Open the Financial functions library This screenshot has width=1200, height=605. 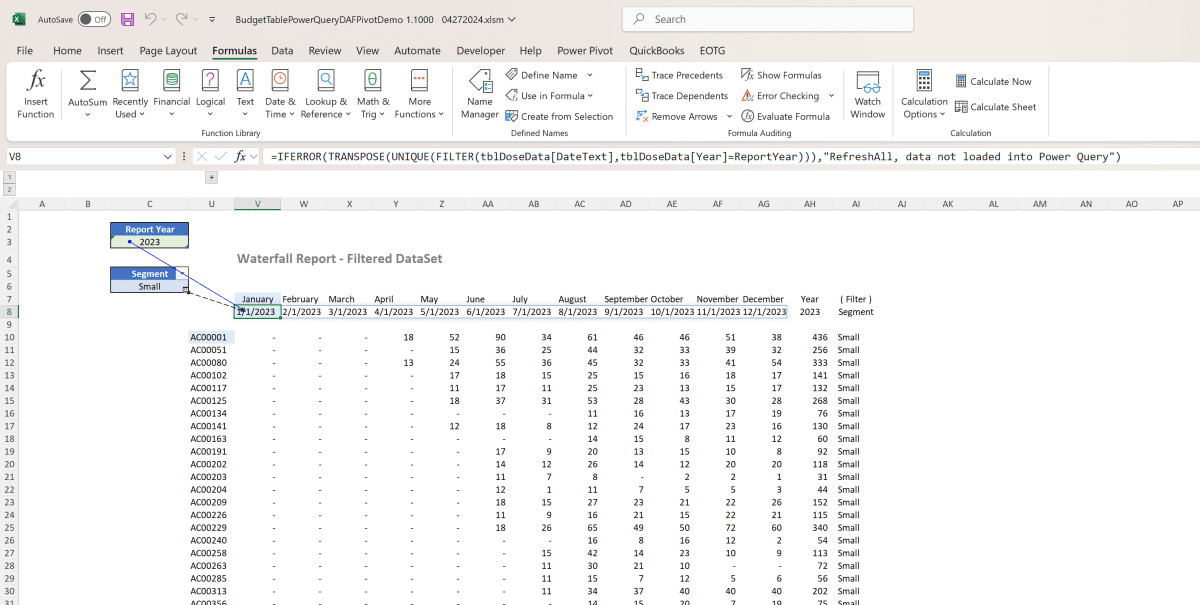tap(171, 95)
